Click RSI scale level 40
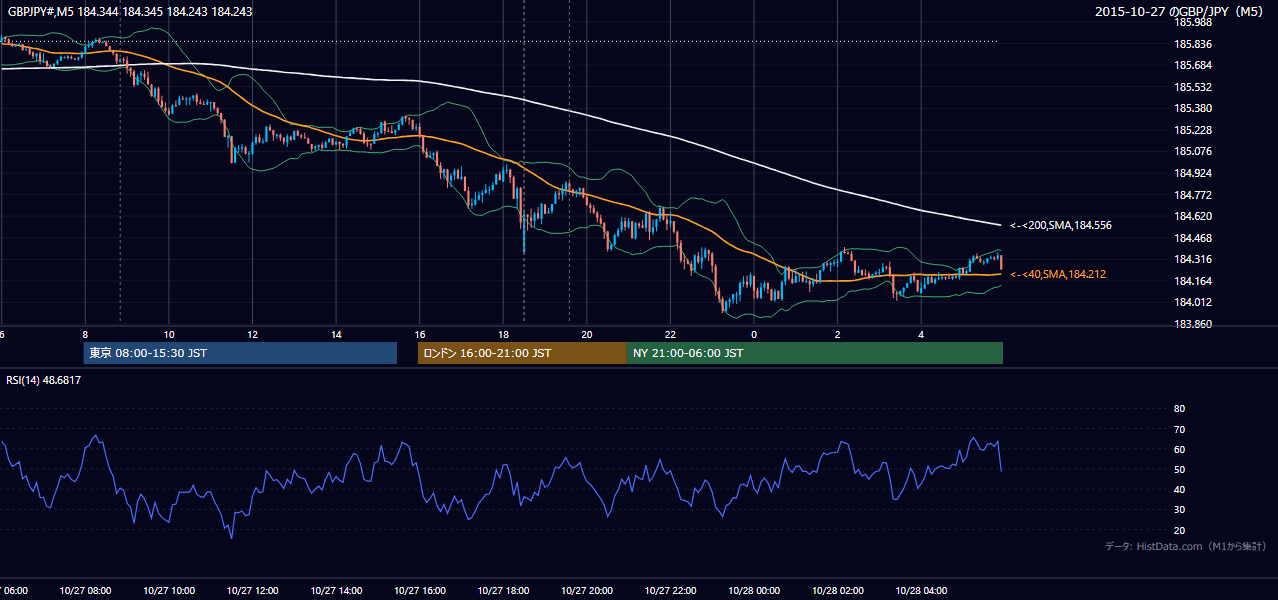1278x600 pixels. [x=1179, y=489]
